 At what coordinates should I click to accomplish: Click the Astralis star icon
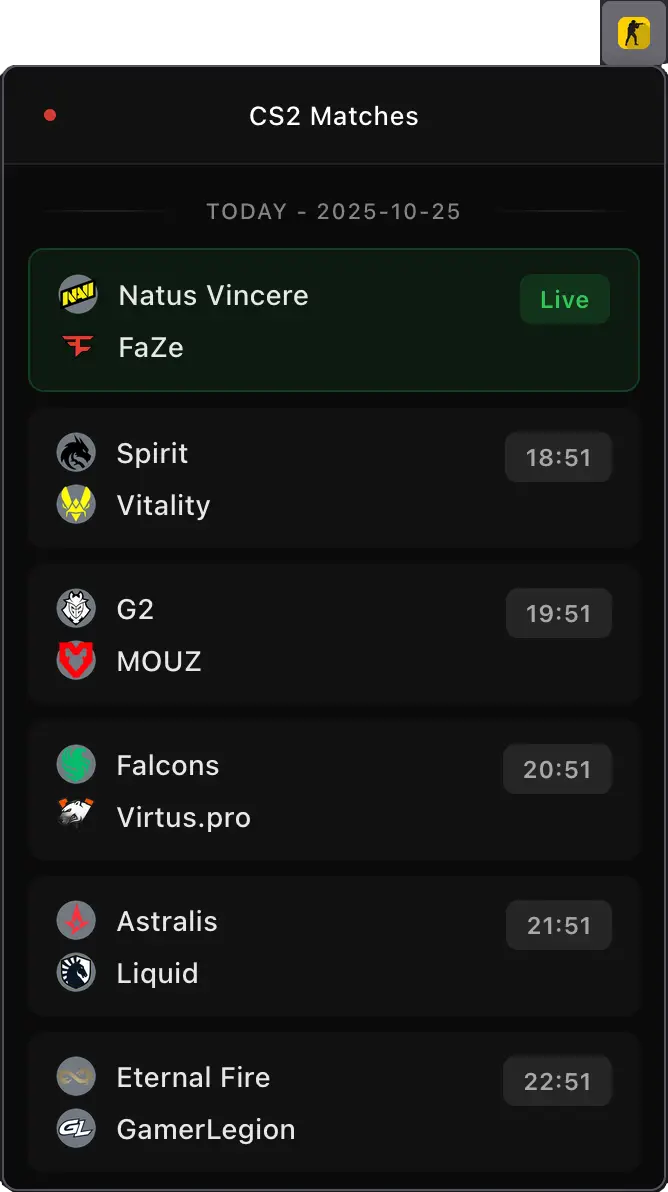click(x=76, y=921)
